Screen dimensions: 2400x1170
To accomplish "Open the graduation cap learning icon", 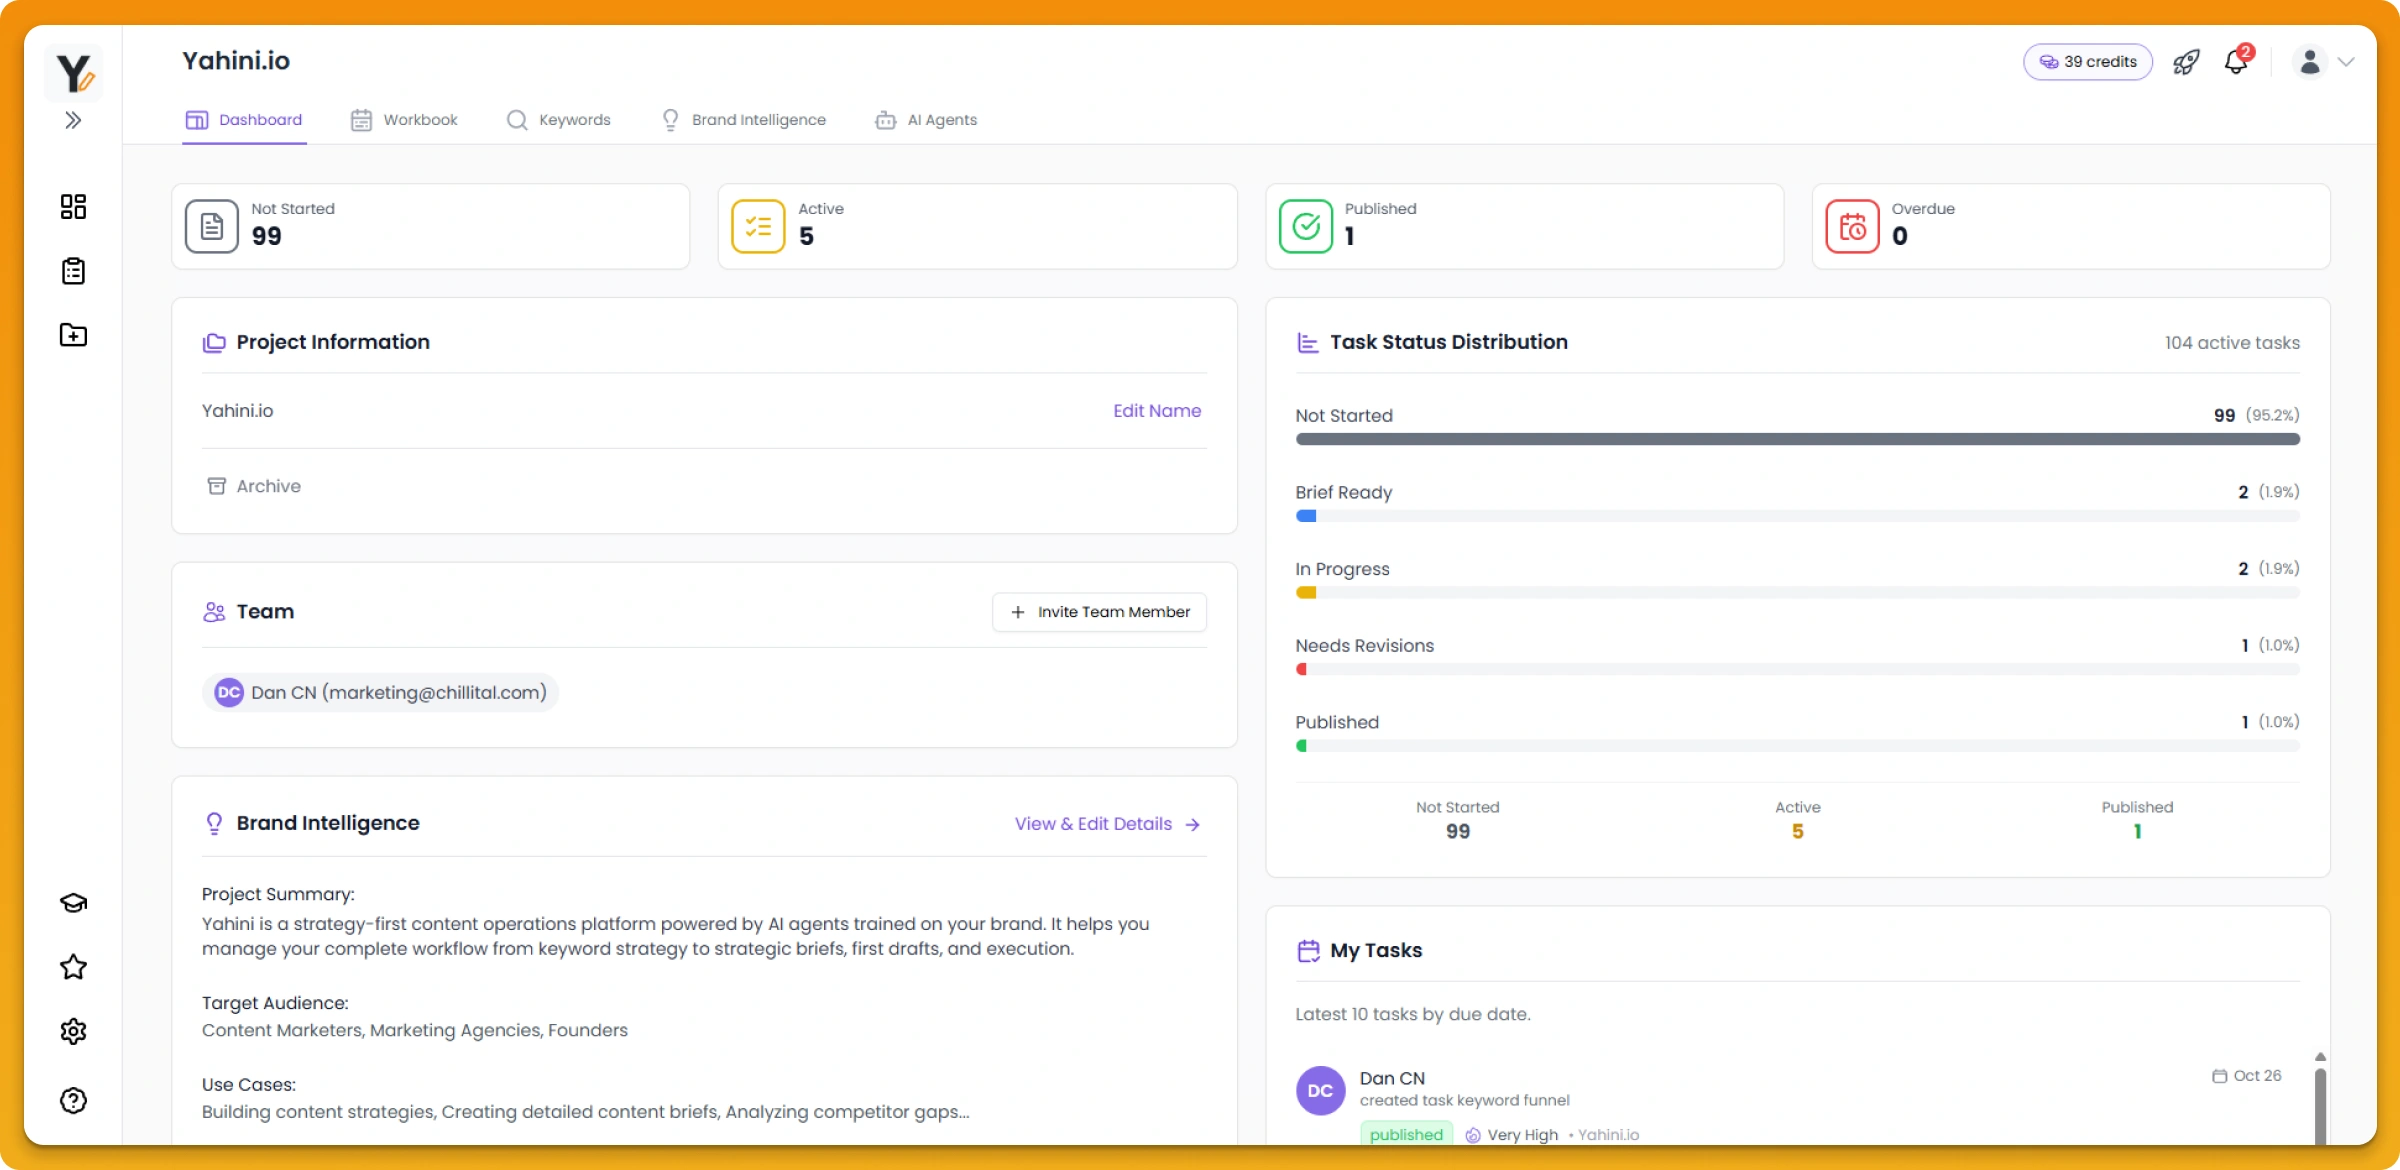I will pos(73,903).
